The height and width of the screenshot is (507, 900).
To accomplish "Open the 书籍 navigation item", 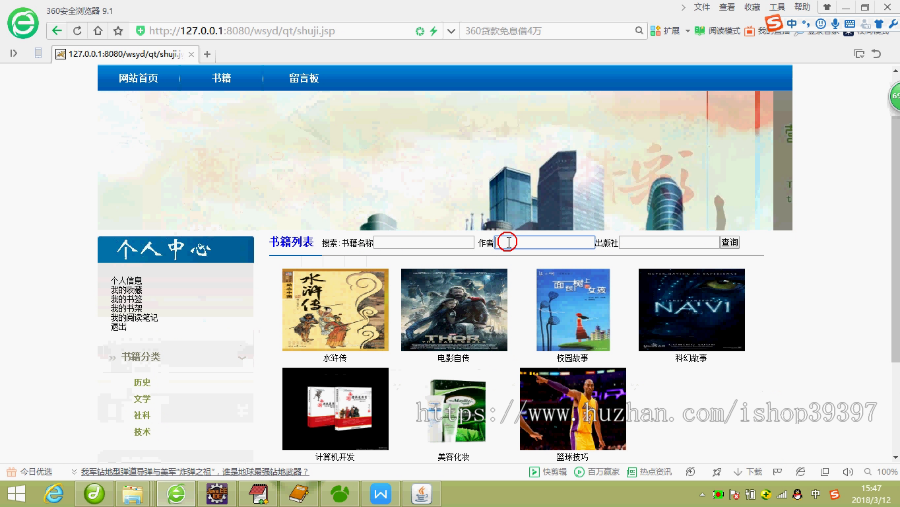I will (221, 78).
